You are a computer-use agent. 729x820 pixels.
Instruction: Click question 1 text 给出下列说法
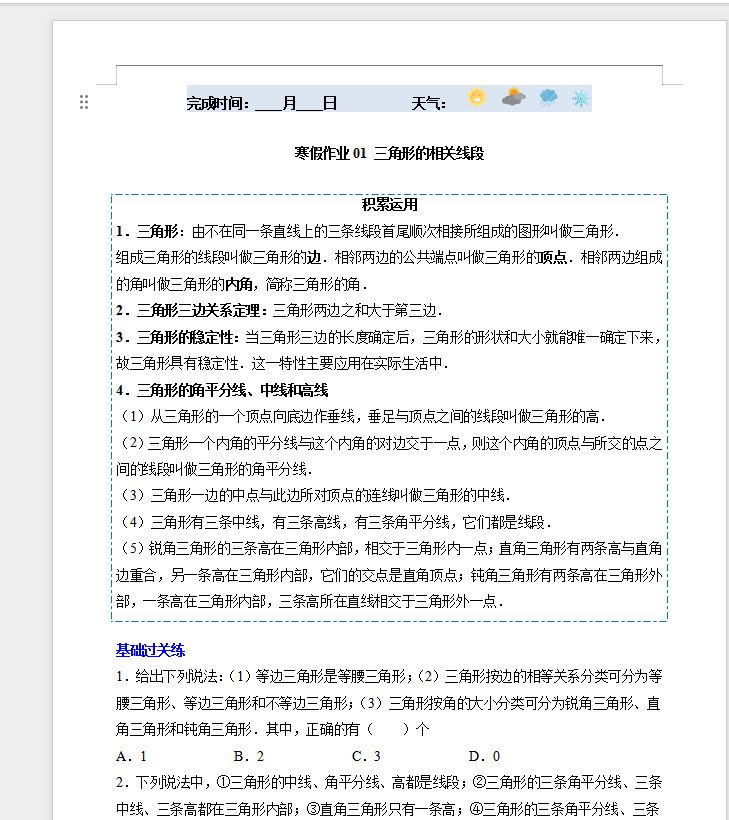coord(389,676)
